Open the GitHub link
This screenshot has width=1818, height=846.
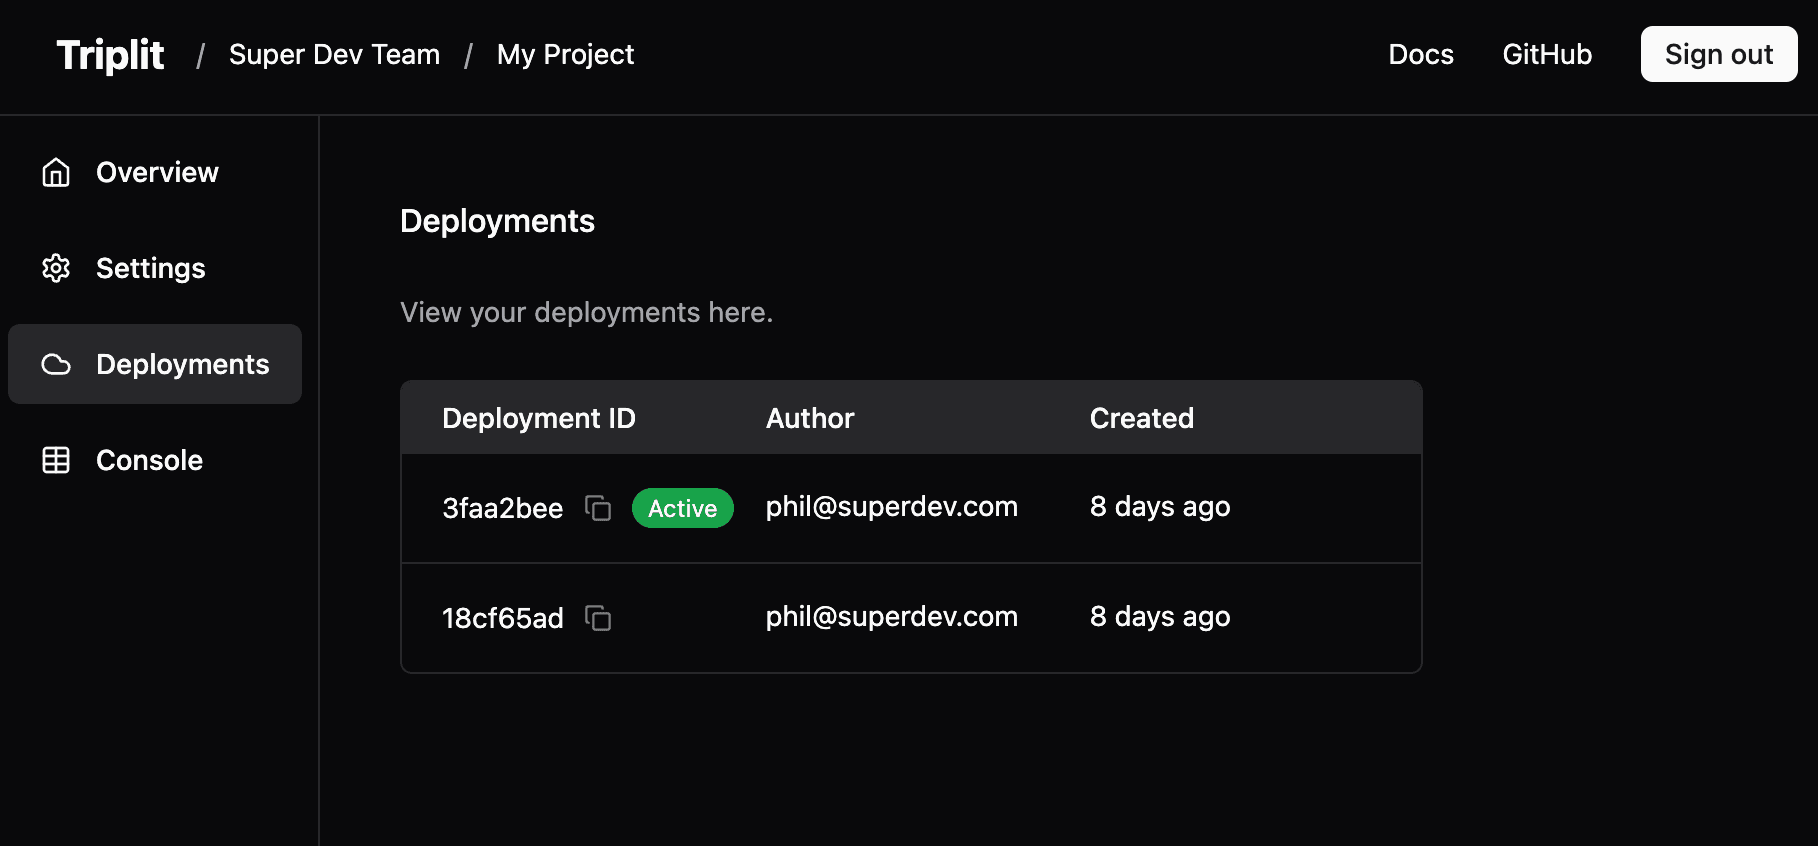[x=1547, y=54]
